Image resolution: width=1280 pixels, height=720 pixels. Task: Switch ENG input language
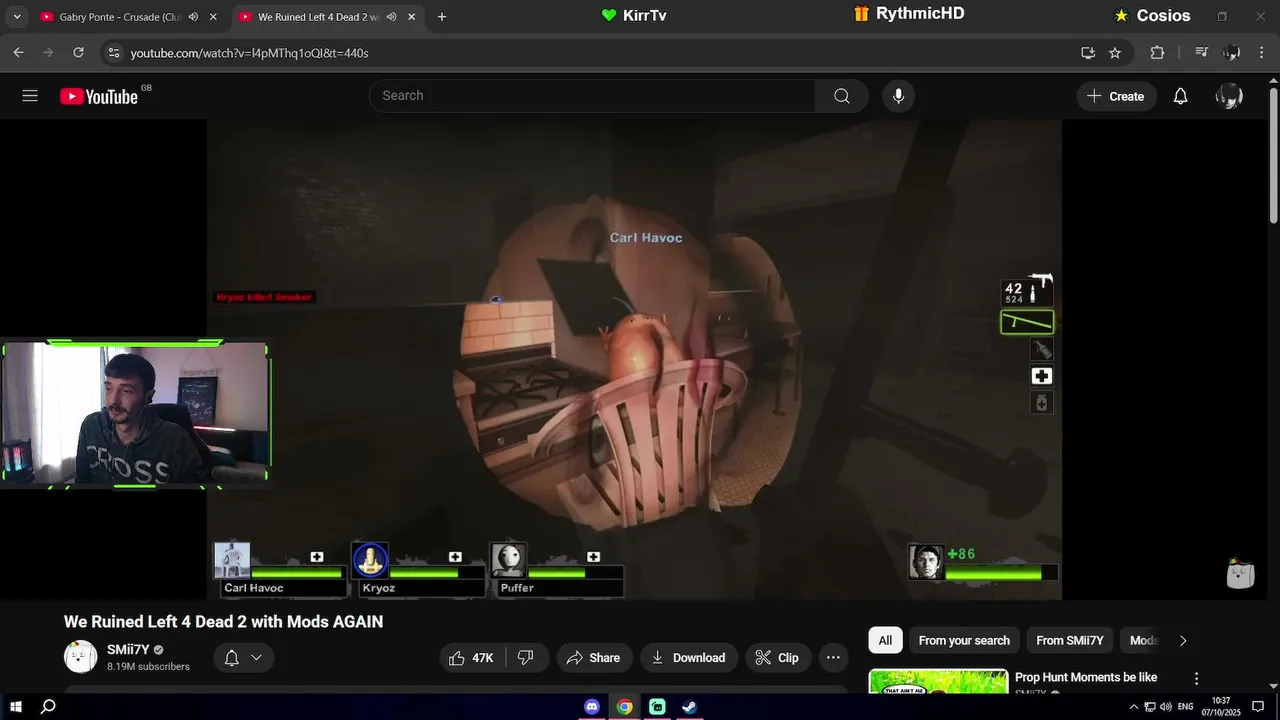pos(1185,707)
